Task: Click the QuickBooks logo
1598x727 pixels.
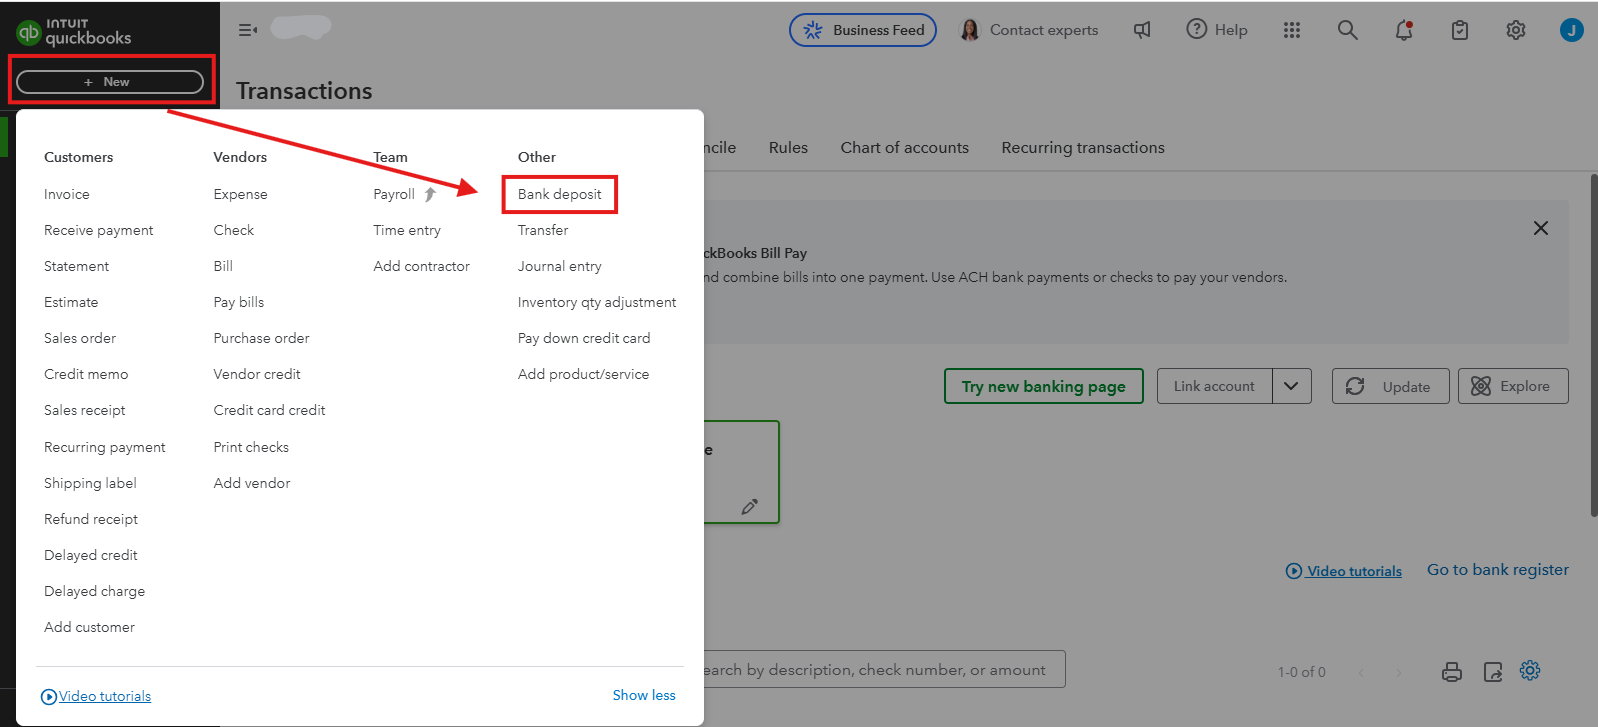Action: pyautogui.click(x=73, y=32)
